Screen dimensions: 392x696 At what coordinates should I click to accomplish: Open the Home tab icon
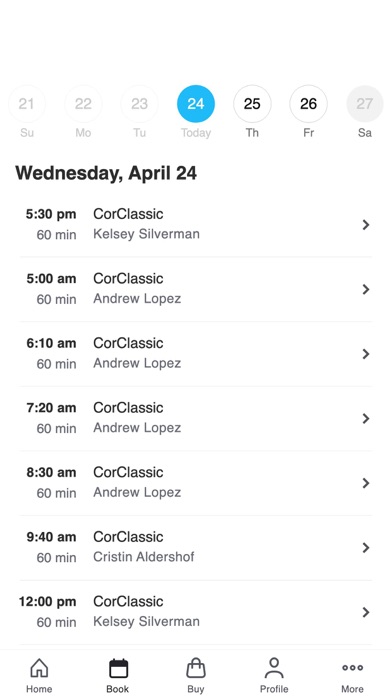pyautogui.click(x=39, y=668)
